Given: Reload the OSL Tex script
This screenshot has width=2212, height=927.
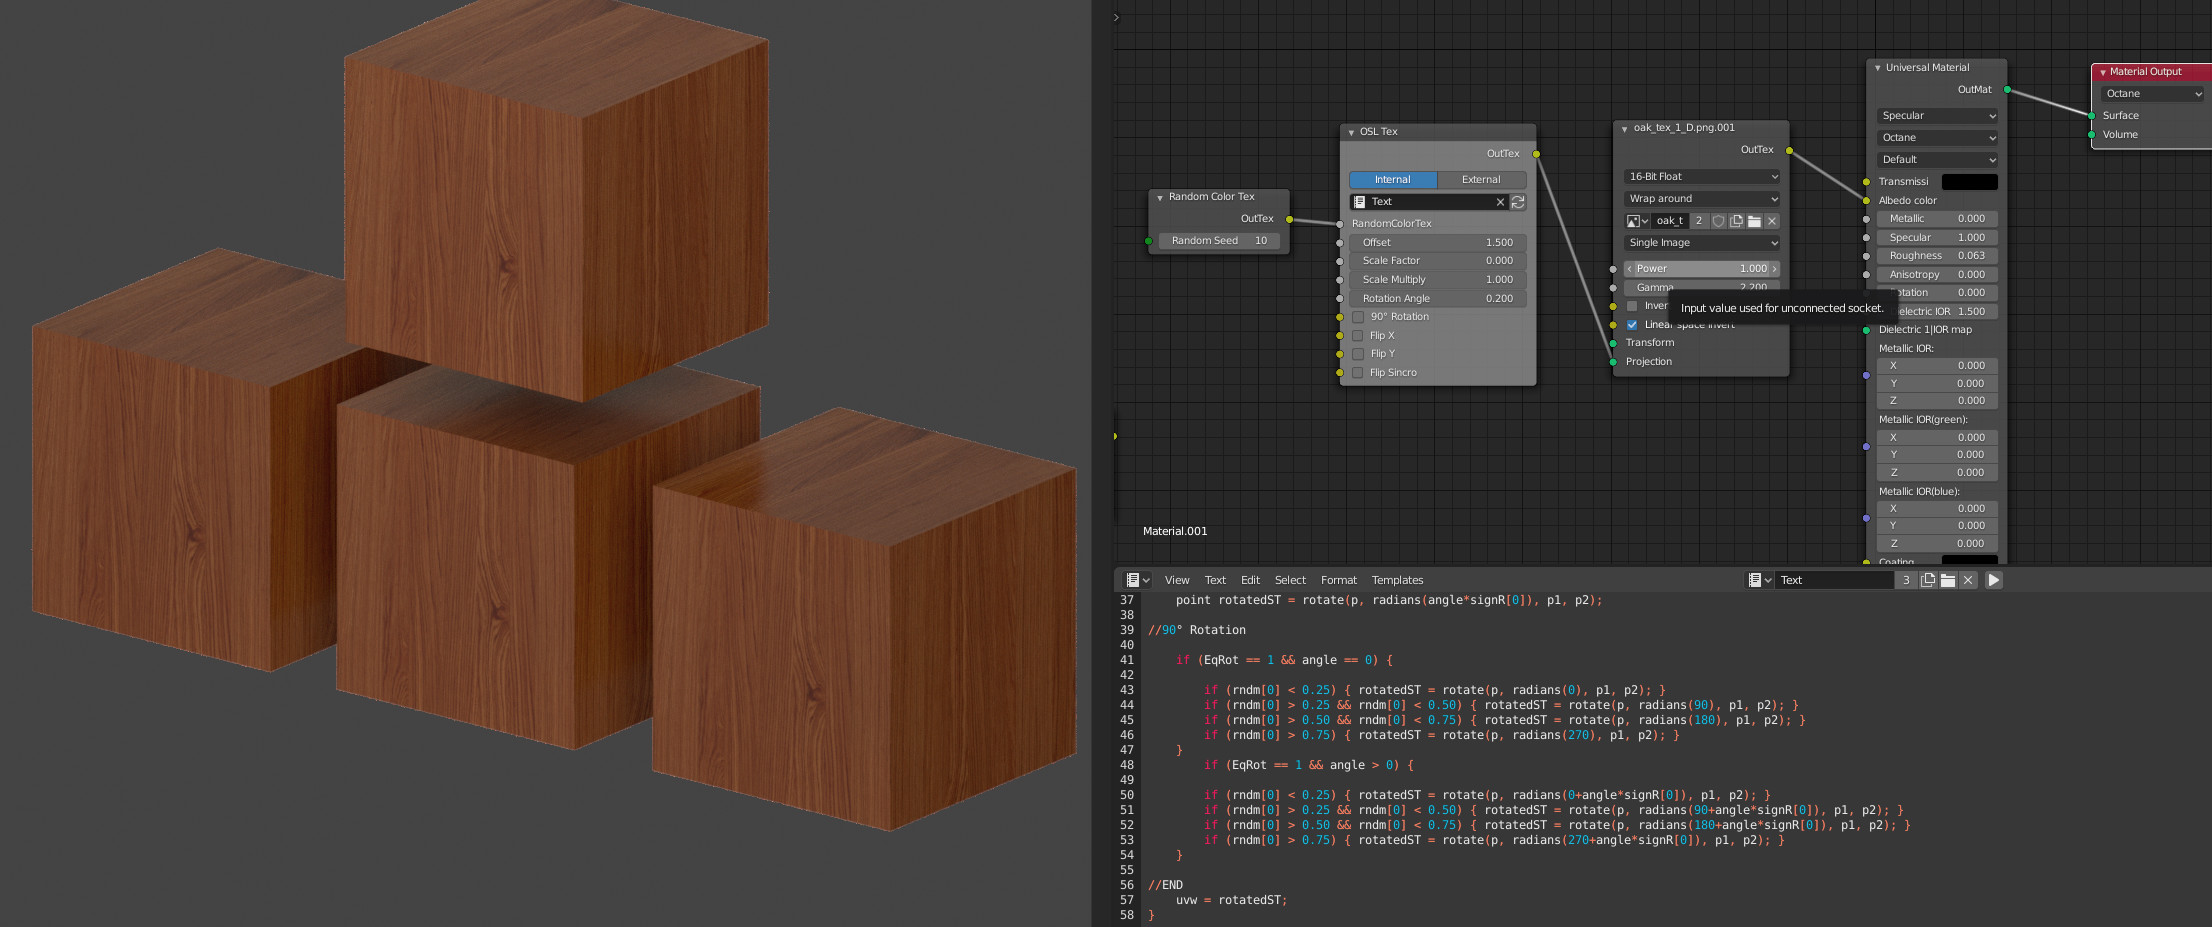Looking at the screenshot, I should coord(1518,202).
